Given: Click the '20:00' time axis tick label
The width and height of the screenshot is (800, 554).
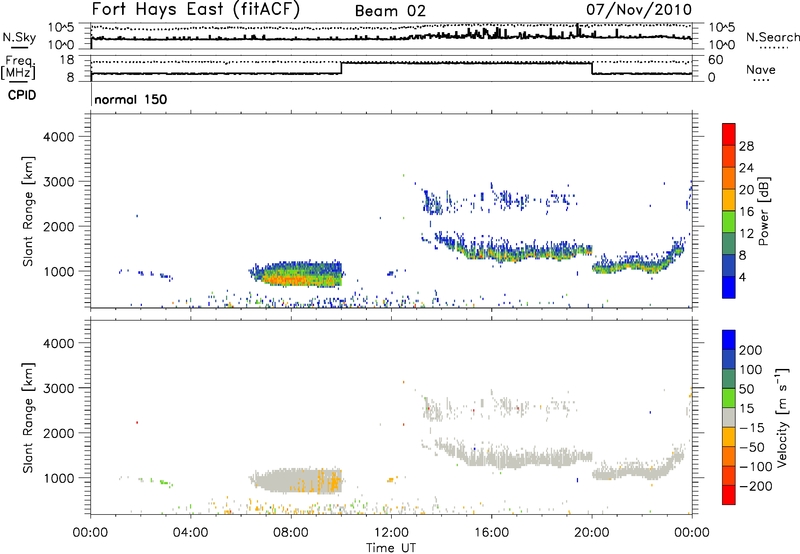Looking at the screenshot, I should click(x=591, y=533).
